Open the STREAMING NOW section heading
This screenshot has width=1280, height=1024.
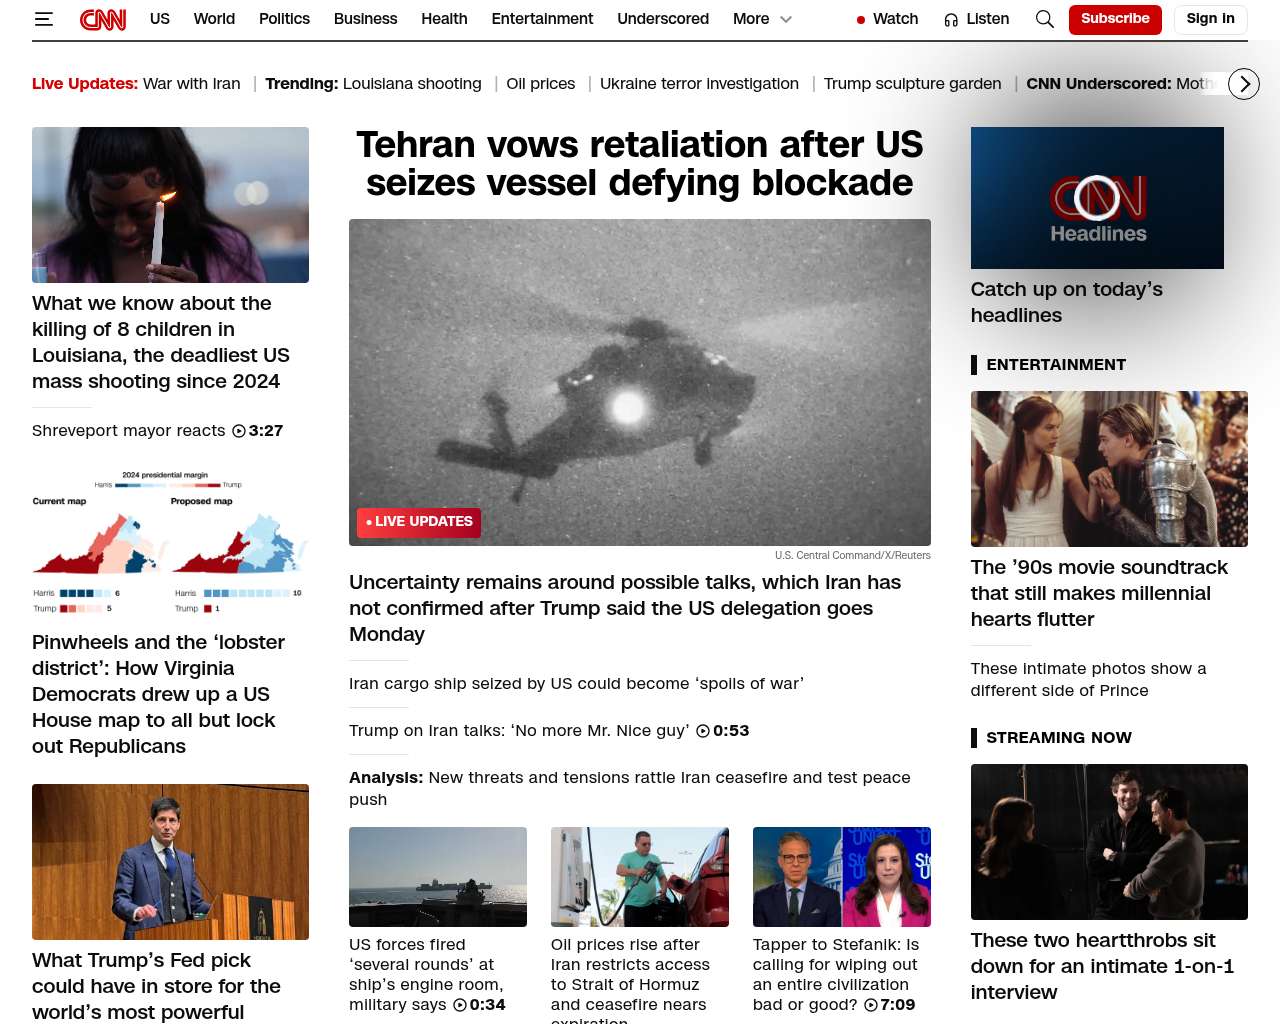coord(1059,738)
